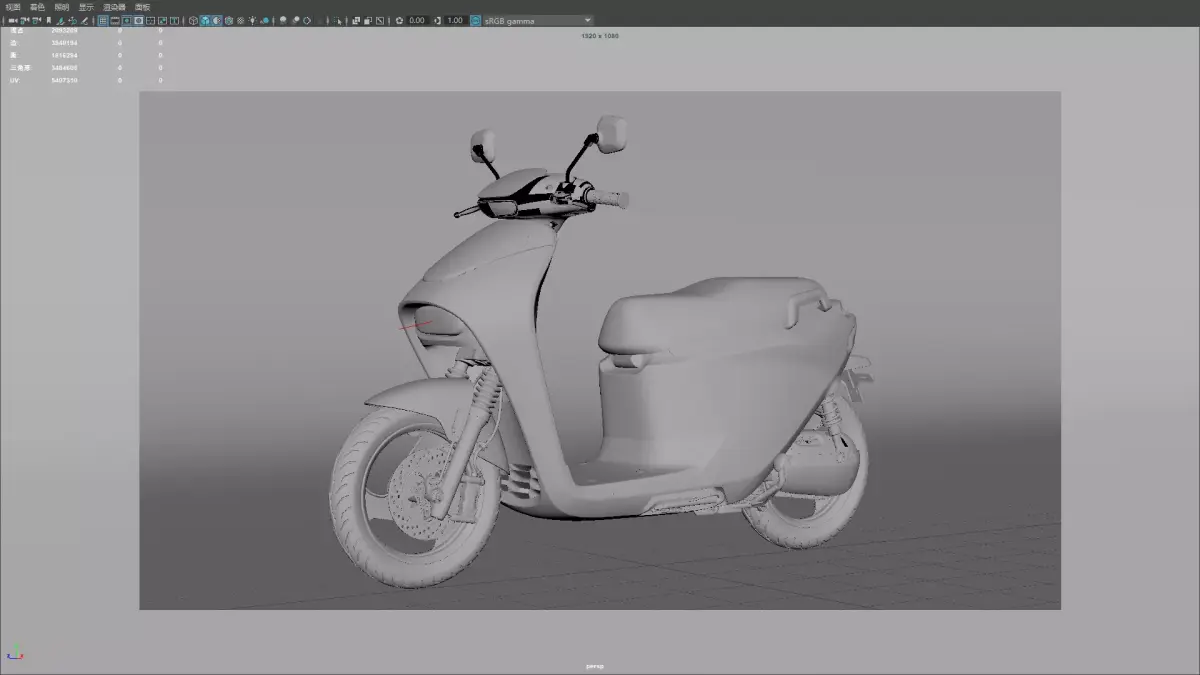The height and width of the screenshot is (675, 1200).
Task: Enable wireframe shading cube icon
Action: click(x=193, y=20)
